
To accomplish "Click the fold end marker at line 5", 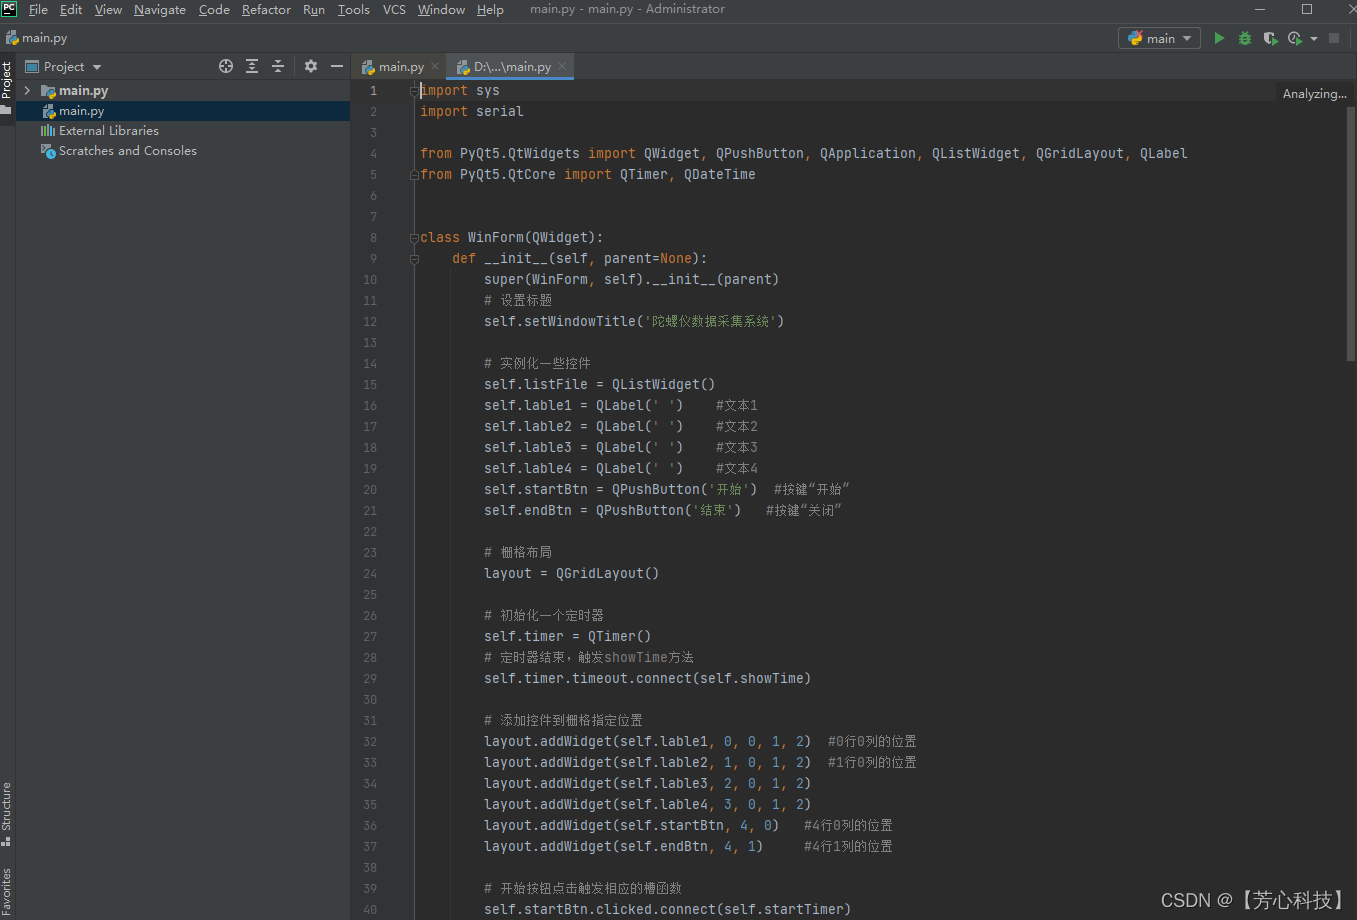I will coord(413,174).
